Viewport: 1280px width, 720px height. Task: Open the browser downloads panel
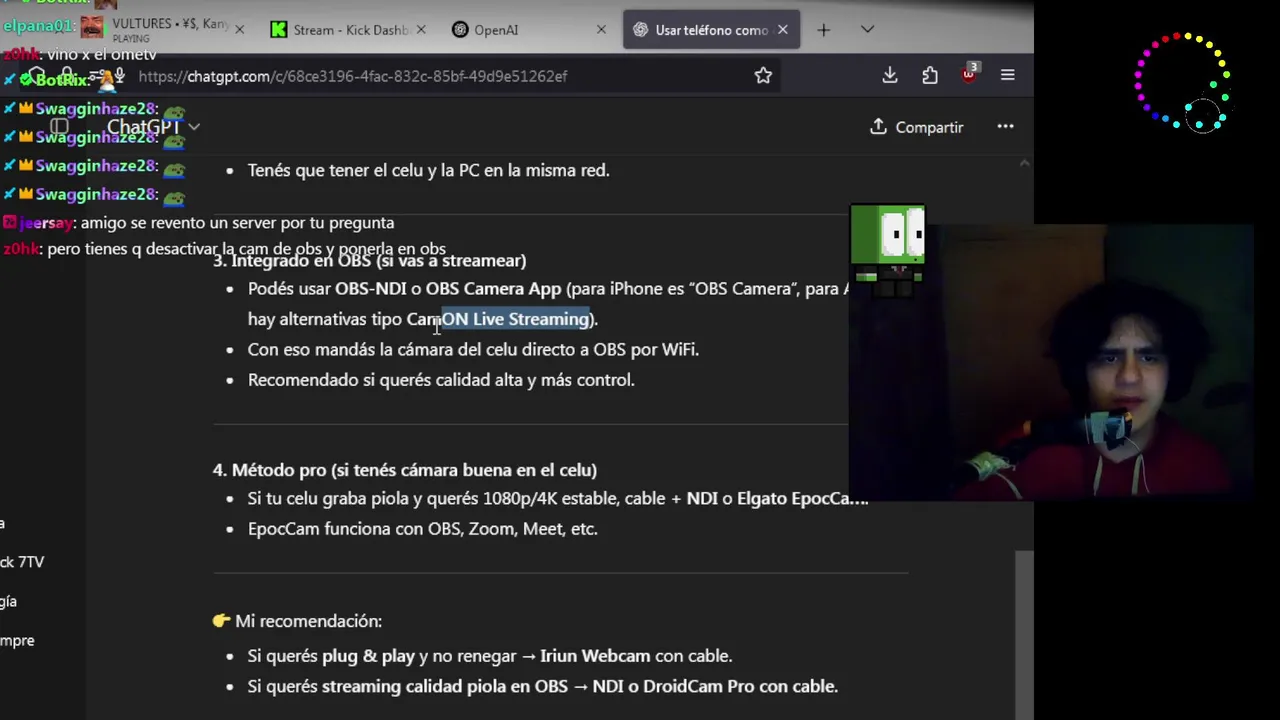coord(889,75)
